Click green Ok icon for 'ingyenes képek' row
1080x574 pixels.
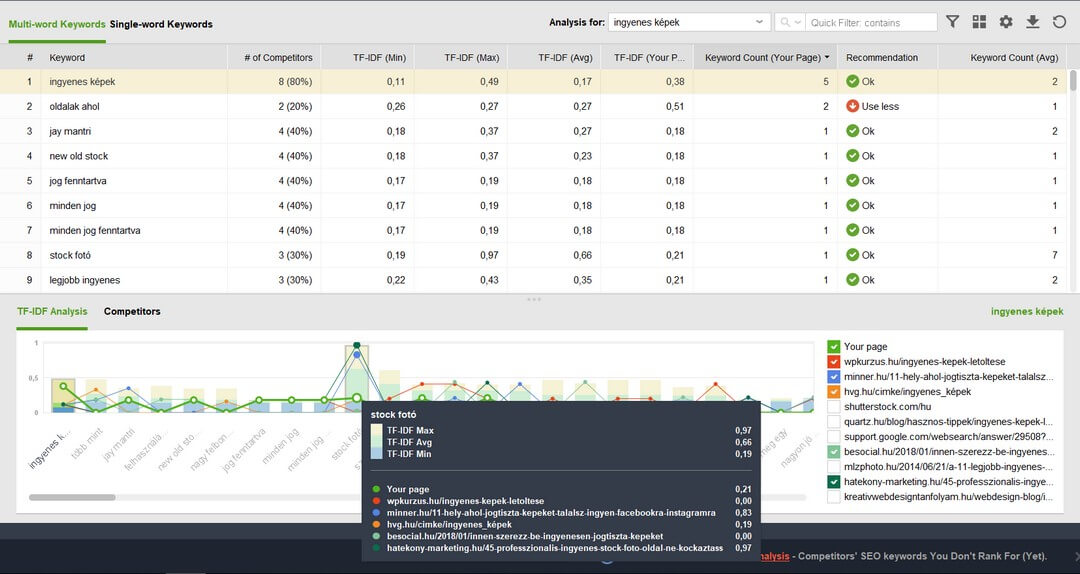pyautogui.click(x=852, y=81)
